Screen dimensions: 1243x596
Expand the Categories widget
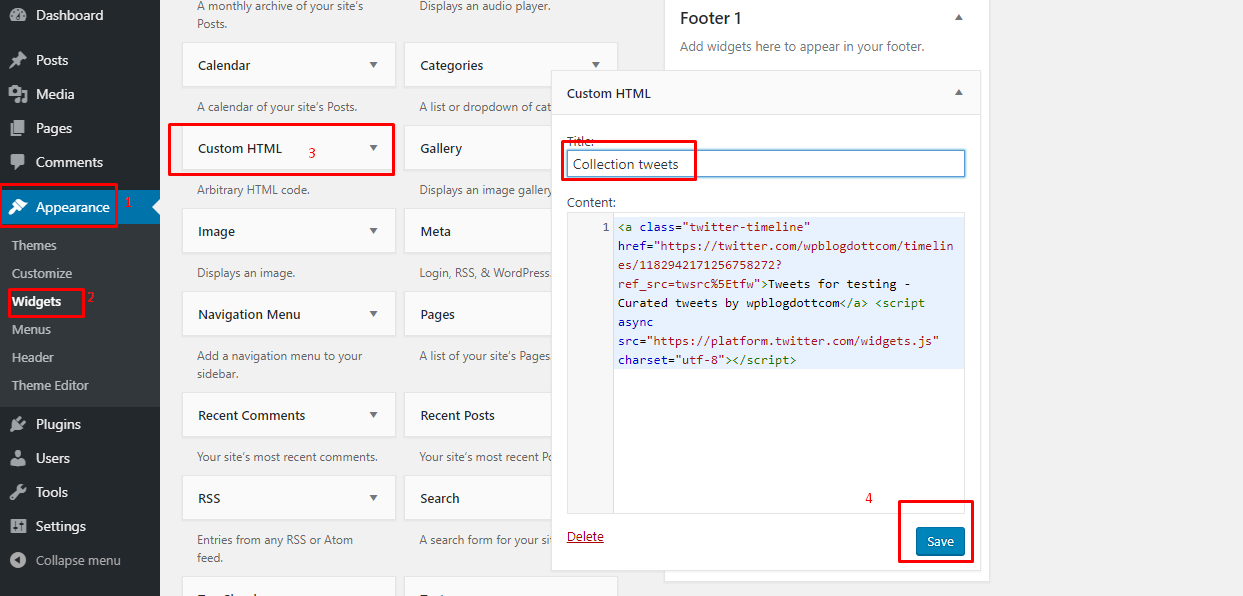tap(596, 65)
